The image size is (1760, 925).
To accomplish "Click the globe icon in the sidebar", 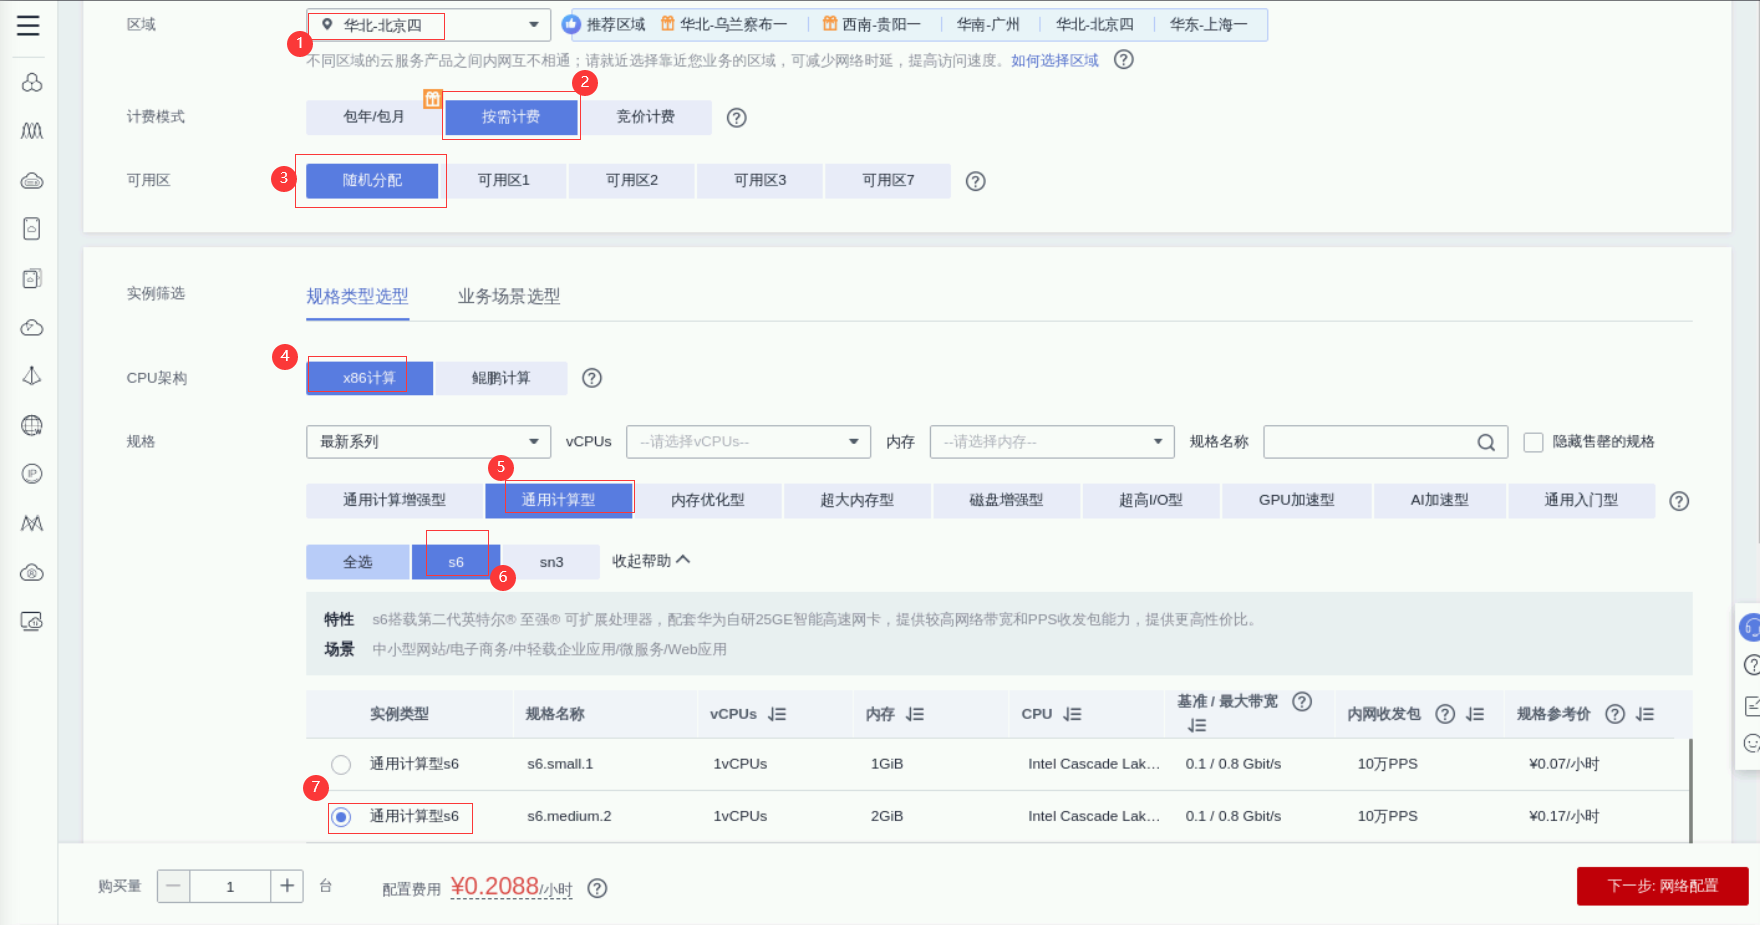I will click(x=32, y=425).
